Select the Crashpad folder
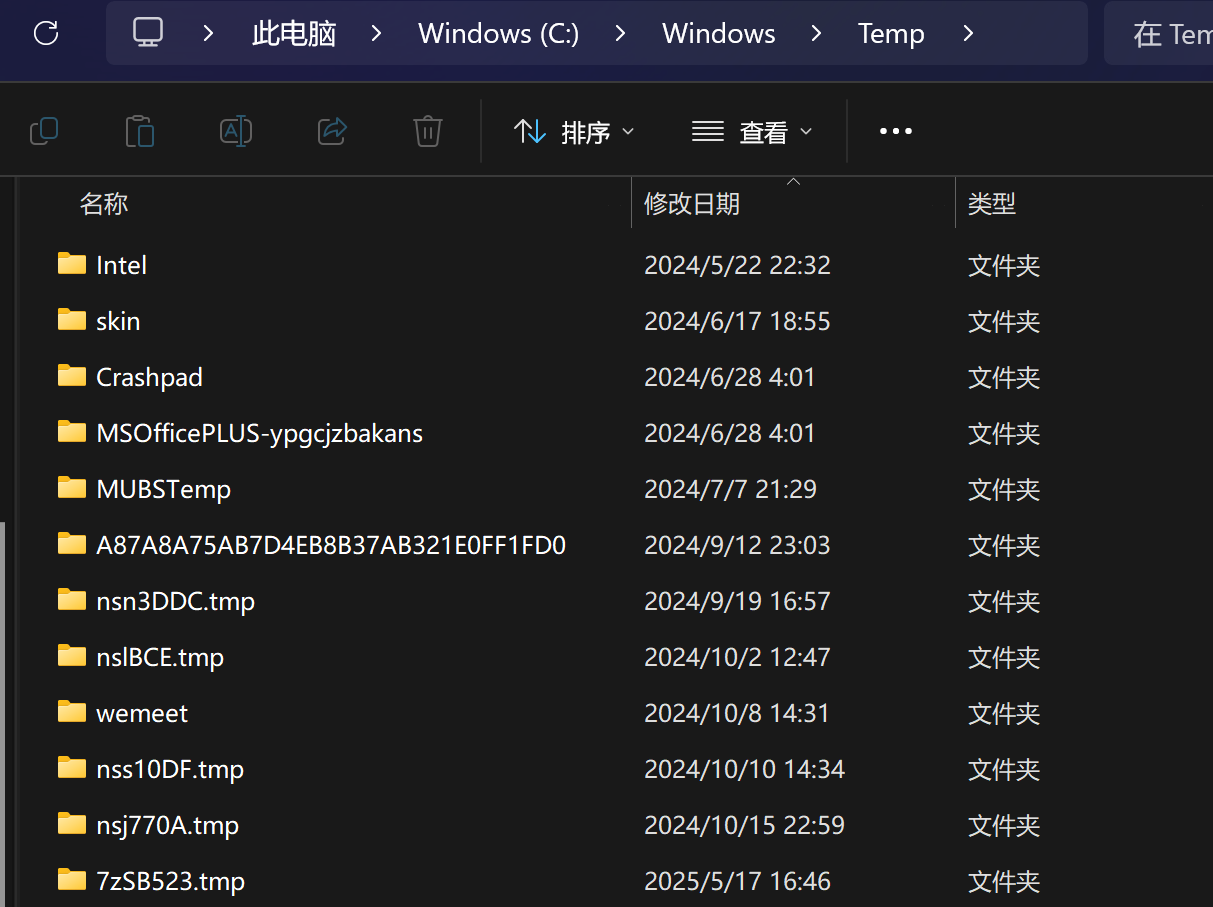This screenshot has width=1213, height=907. coord(149,377)
